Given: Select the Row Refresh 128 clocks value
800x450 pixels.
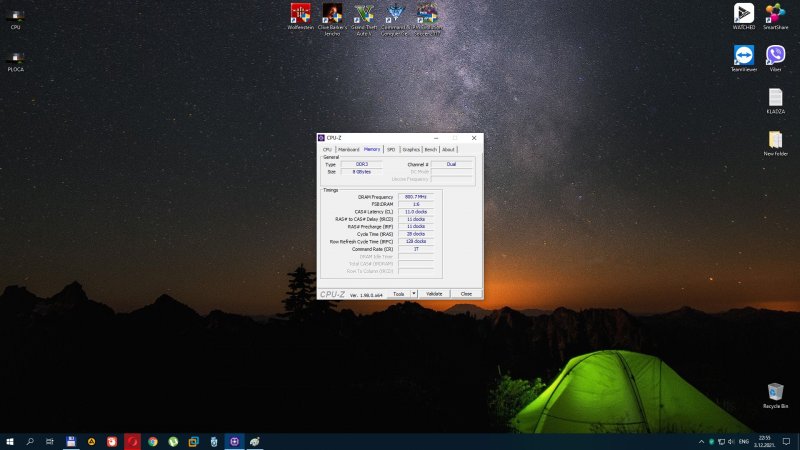Looking at the screenshot, I should [x=416, y=241].
